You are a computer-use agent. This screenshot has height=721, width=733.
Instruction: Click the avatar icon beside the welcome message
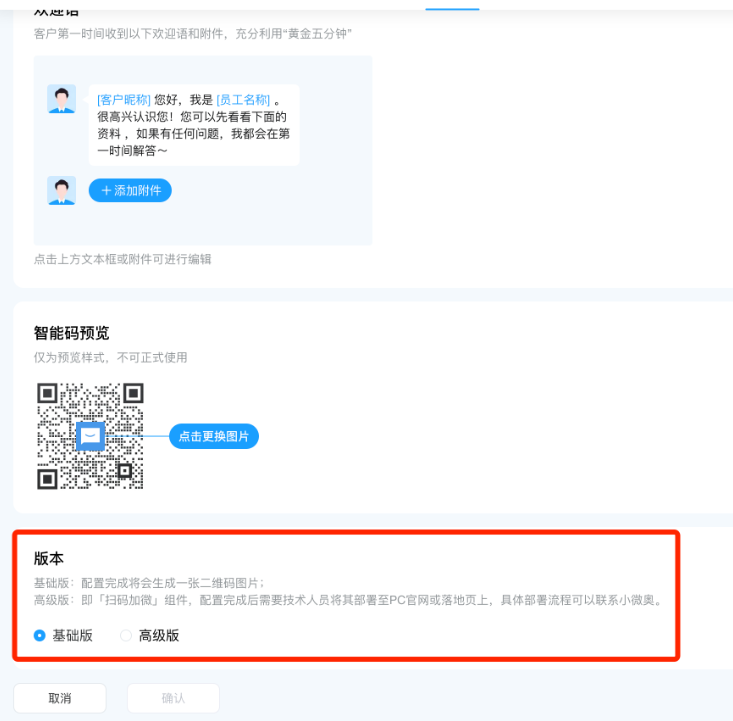click(x=61, y=99)
